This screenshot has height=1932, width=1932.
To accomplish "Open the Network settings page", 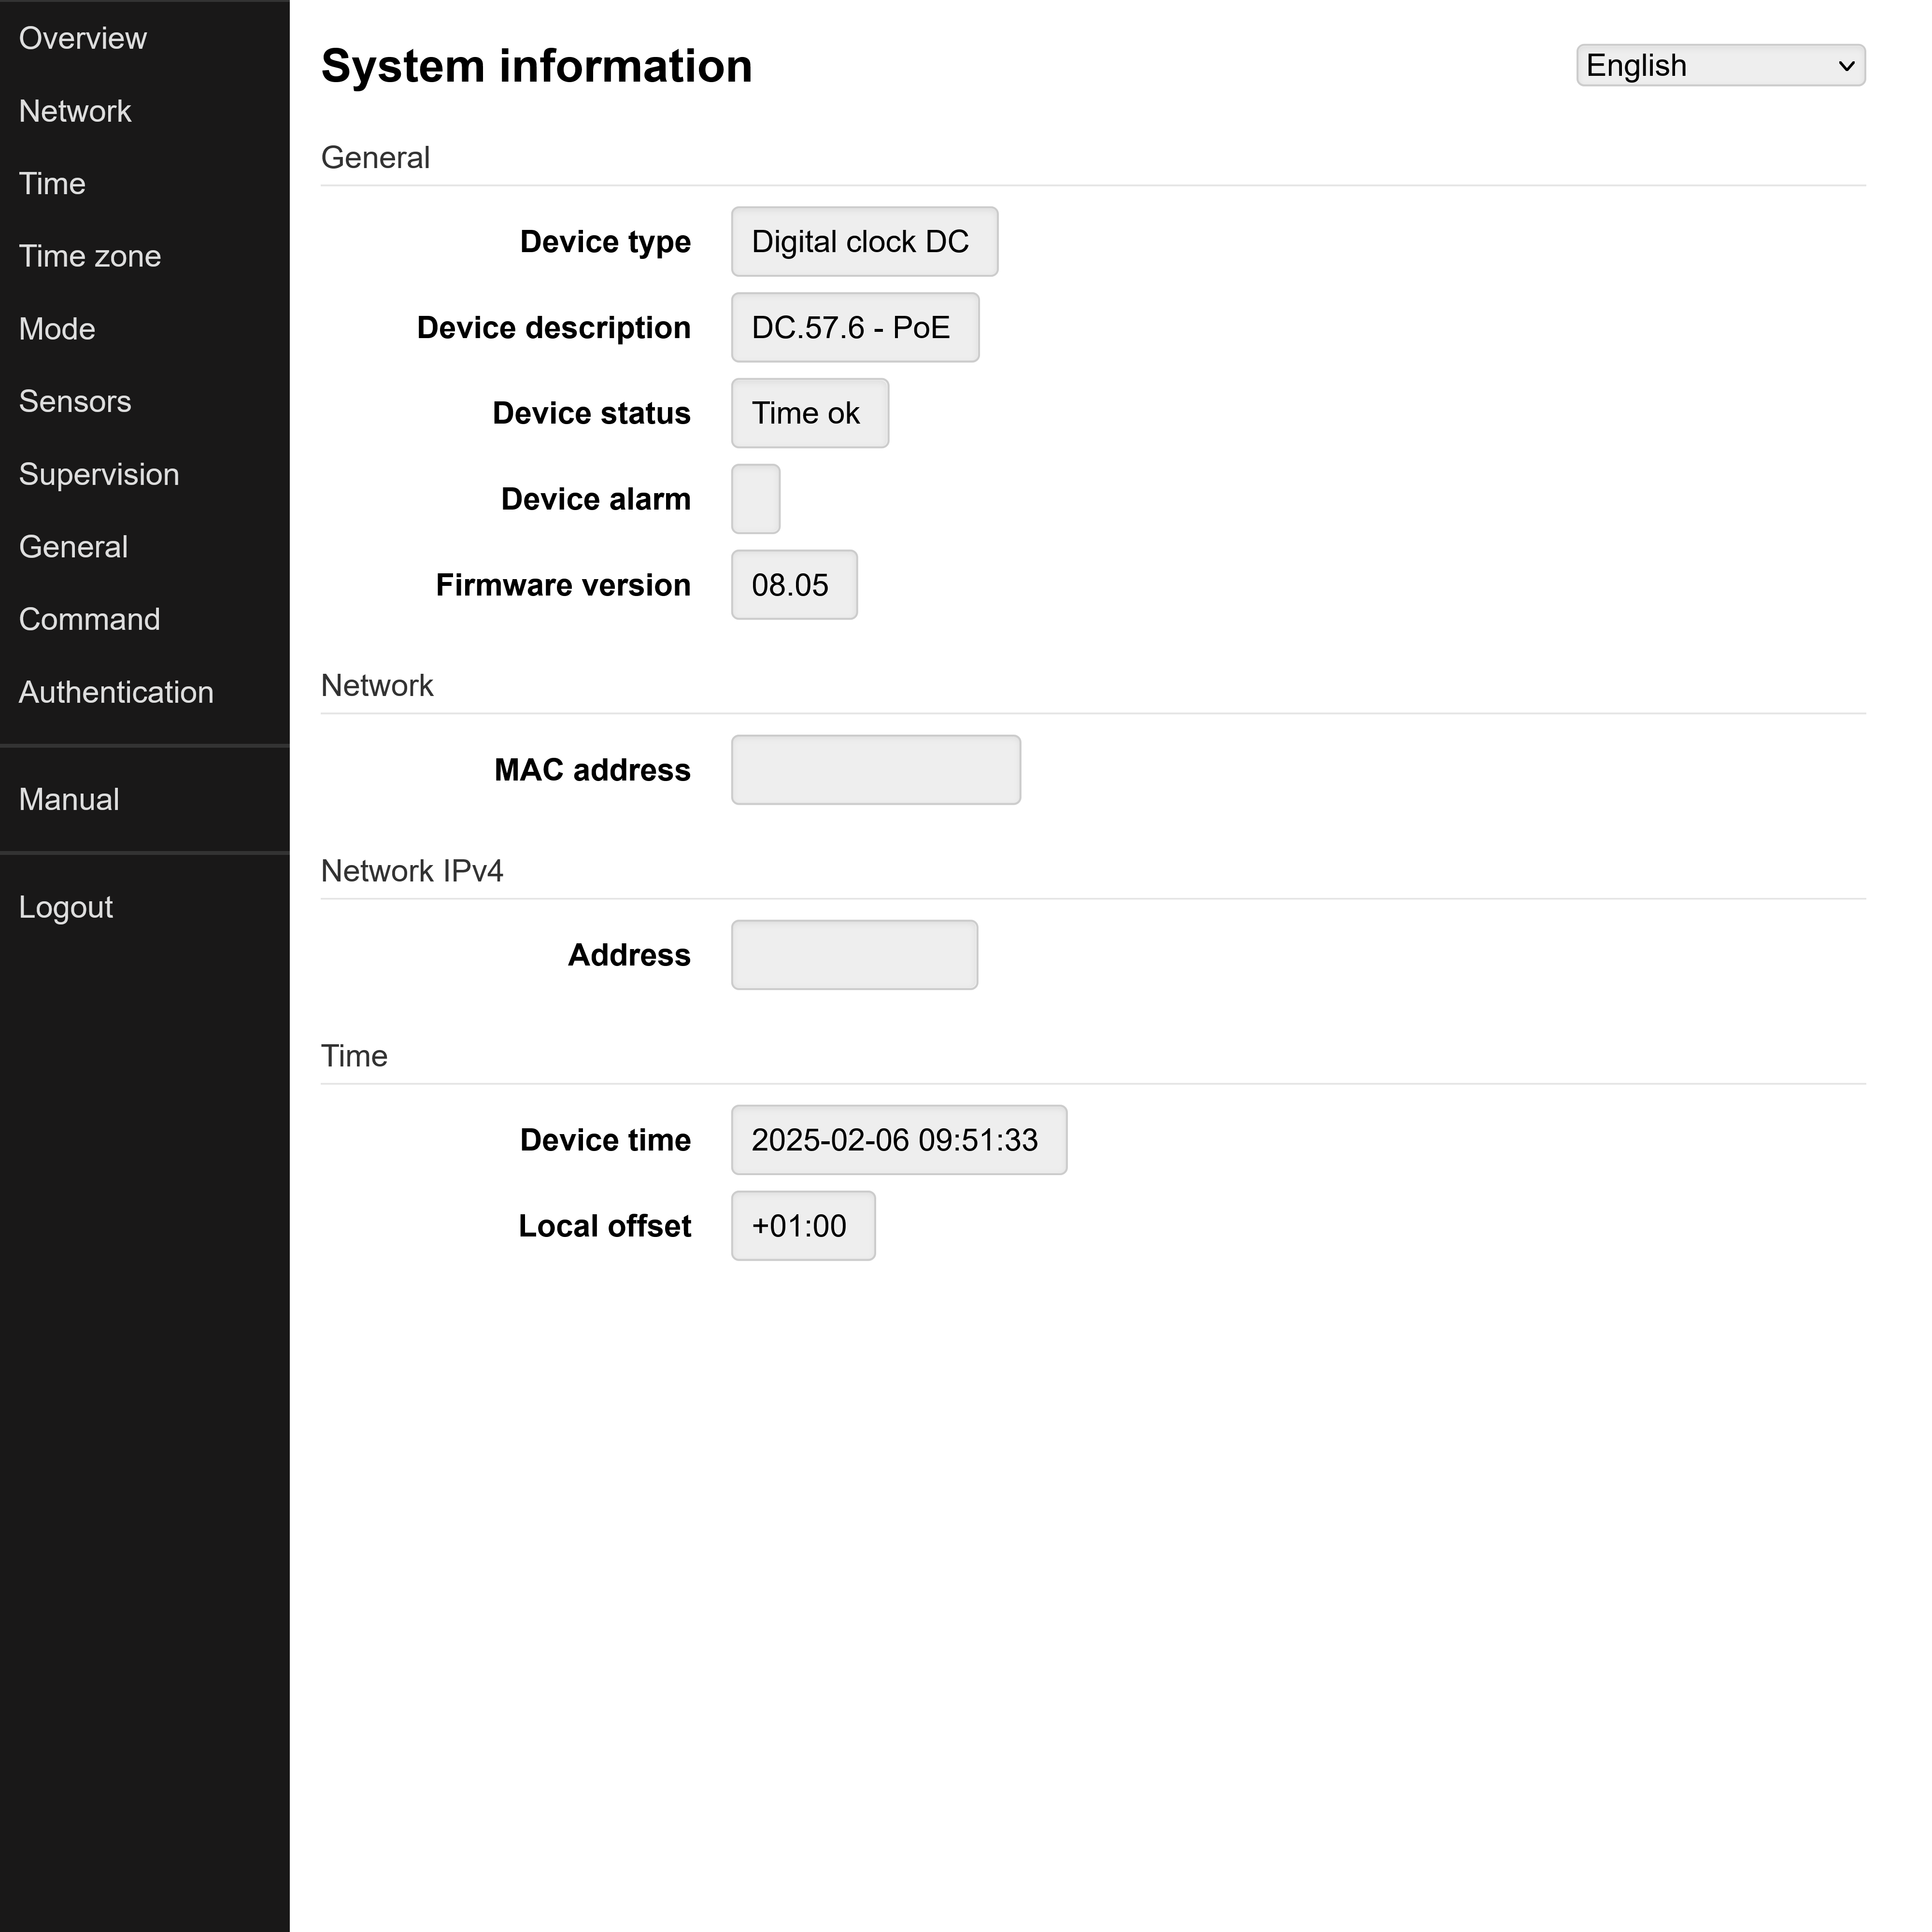I will [x=75, y=111].
